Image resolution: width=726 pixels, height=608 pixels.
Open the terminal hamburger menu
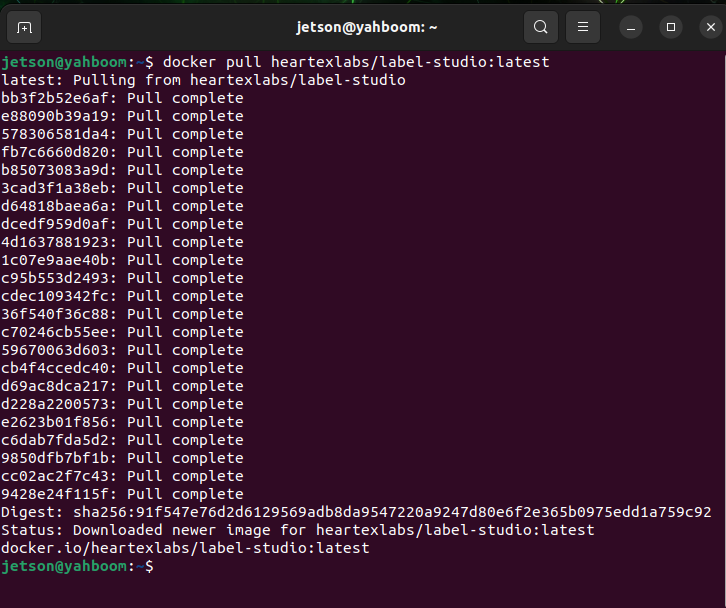[583, 27]
